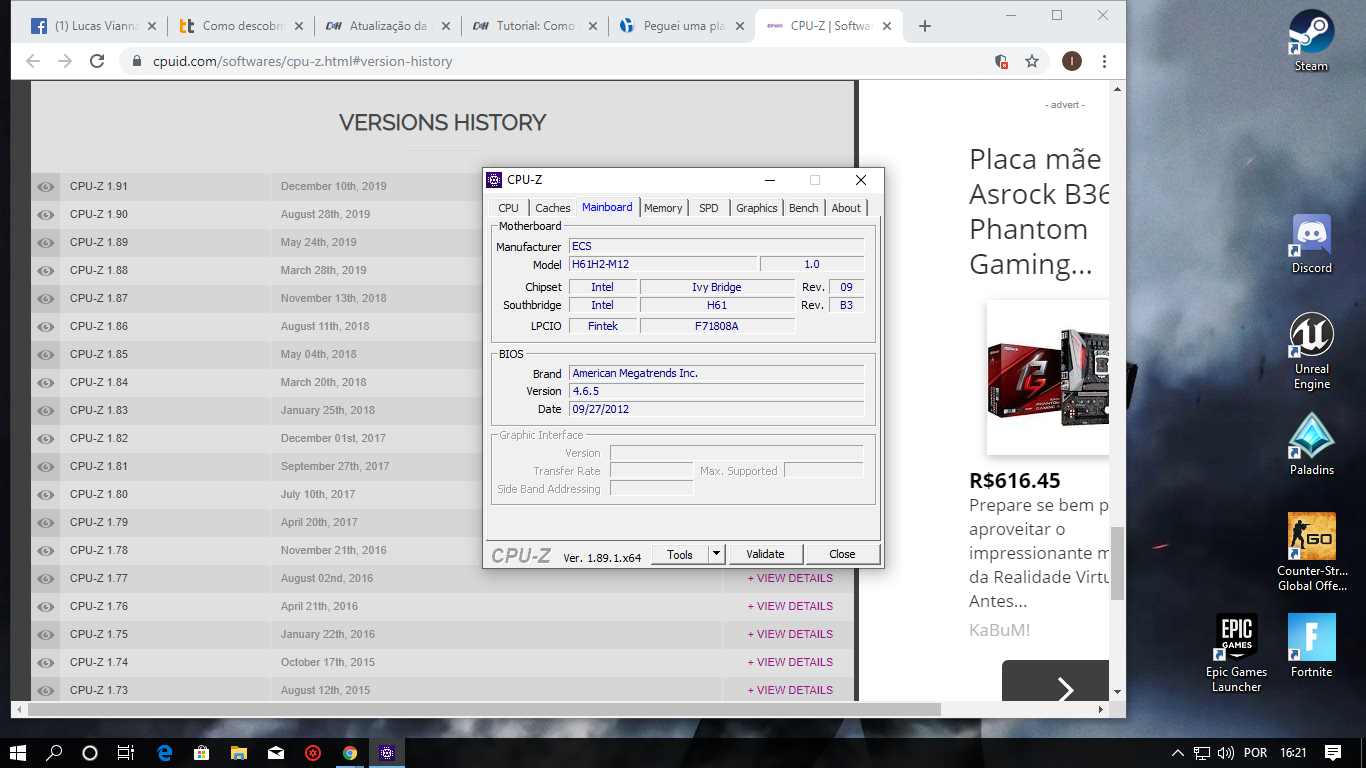This screenshot has width=1366, height=768.
Task: Launch Counter-Strike Global Offensive shortcut
Action: click(1311, 551)
